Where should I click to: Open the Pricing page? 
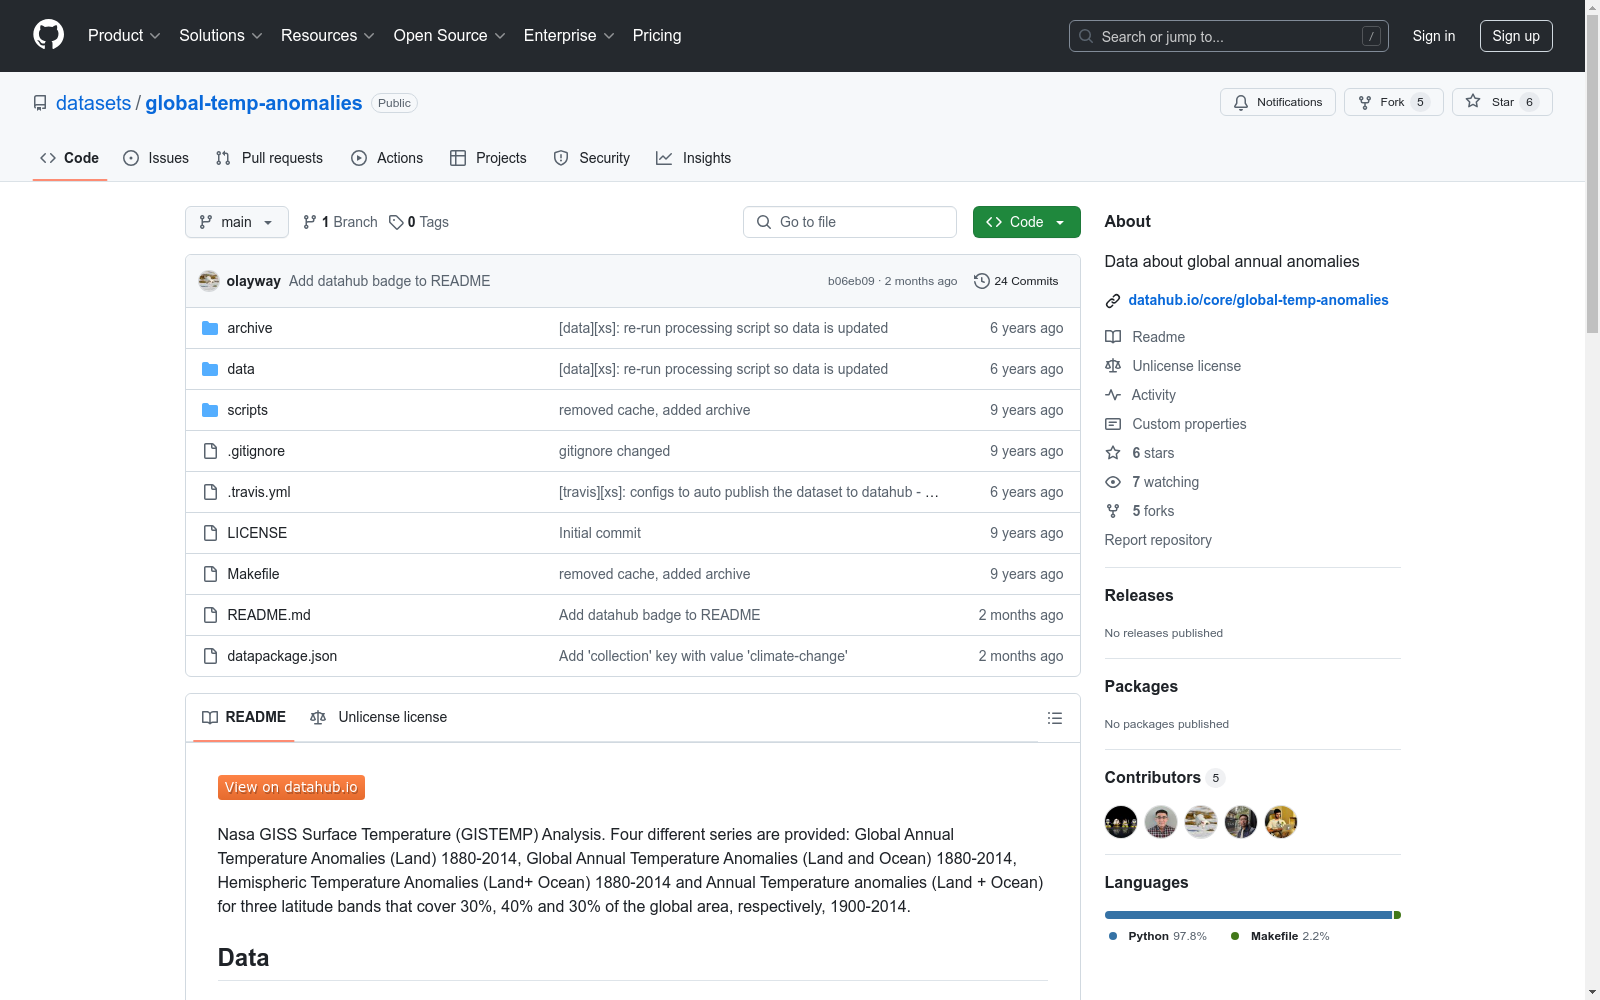click(657, 35)
